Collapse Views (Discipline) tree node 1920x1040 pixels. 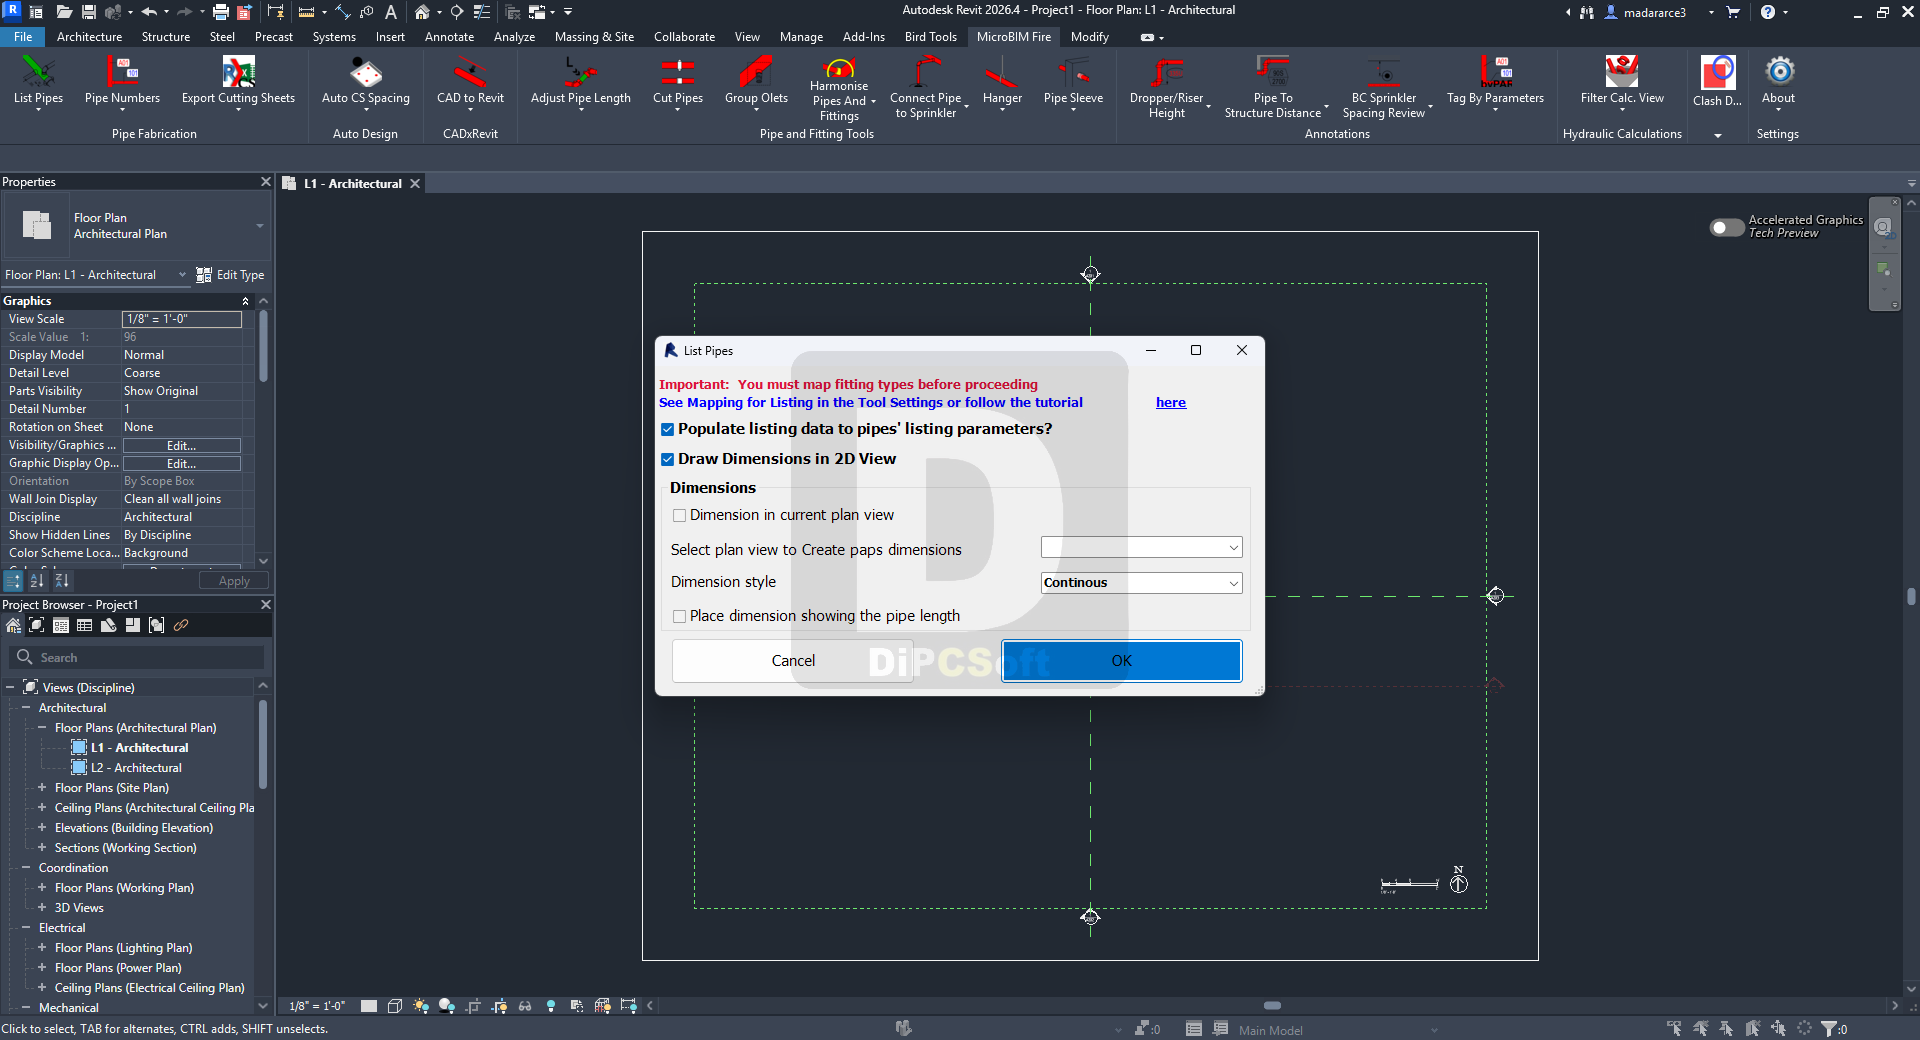pyautogui.click(x=10, y=688)
